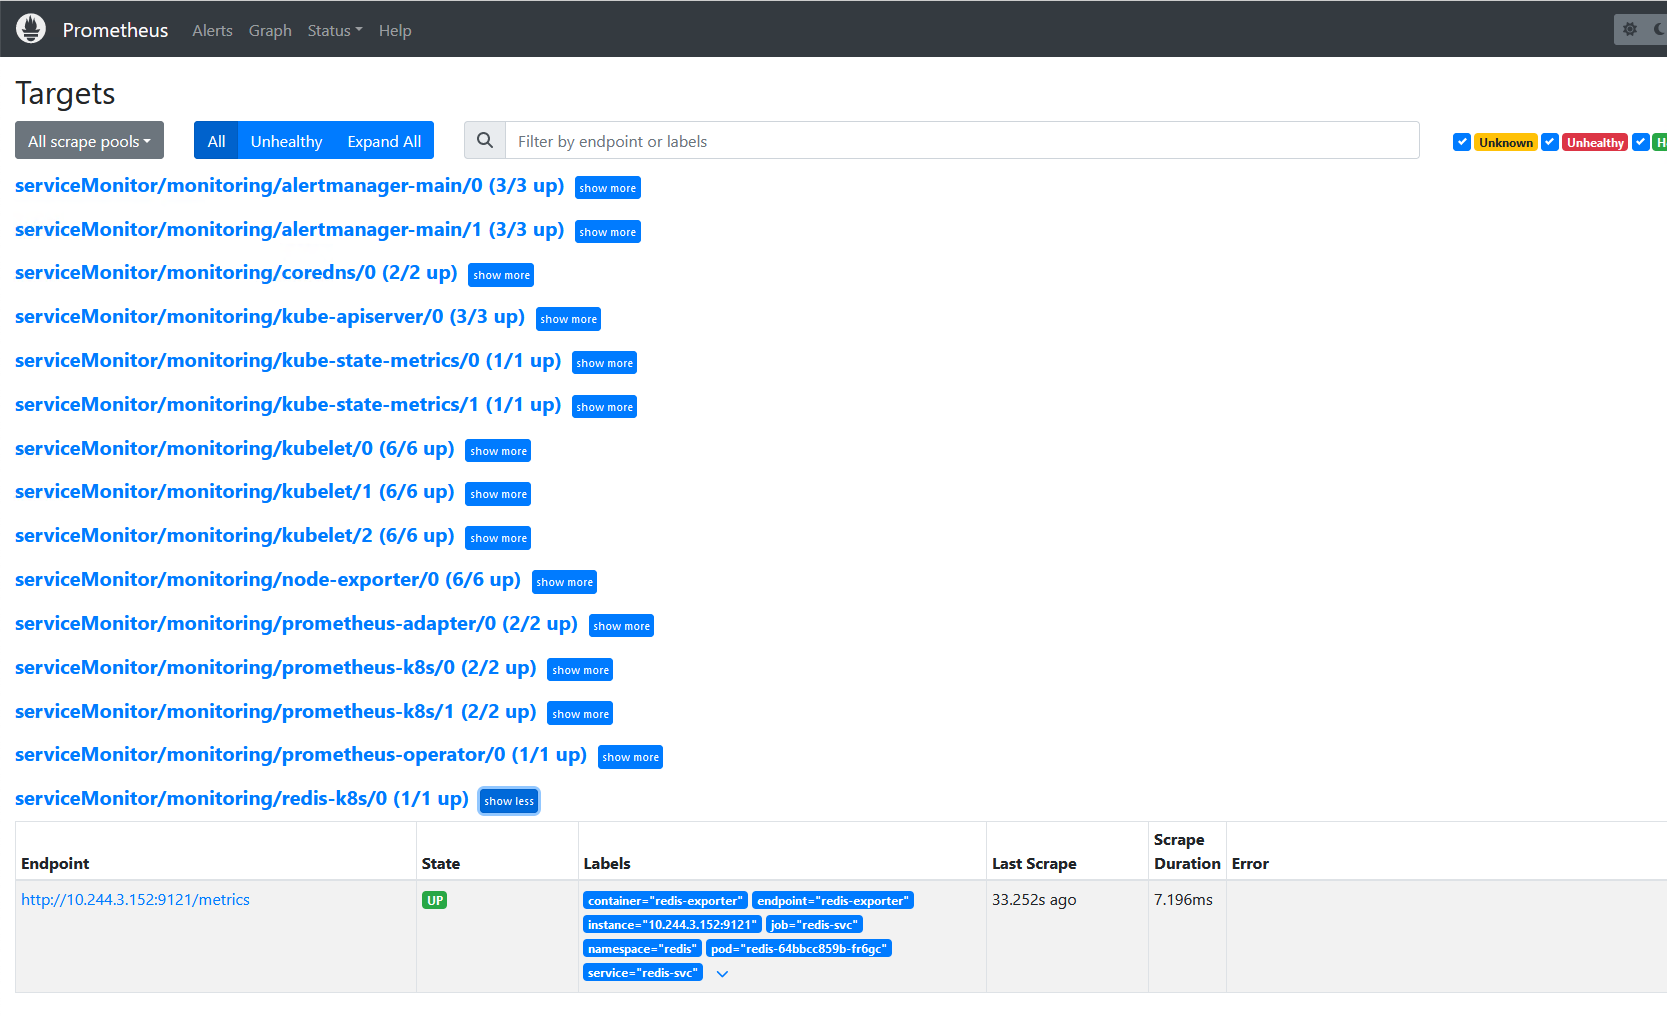Open the Status dropdown menu
The width and height of the screenshot is (1667, 1021).
pyautogui.click(x=335, y=31)
